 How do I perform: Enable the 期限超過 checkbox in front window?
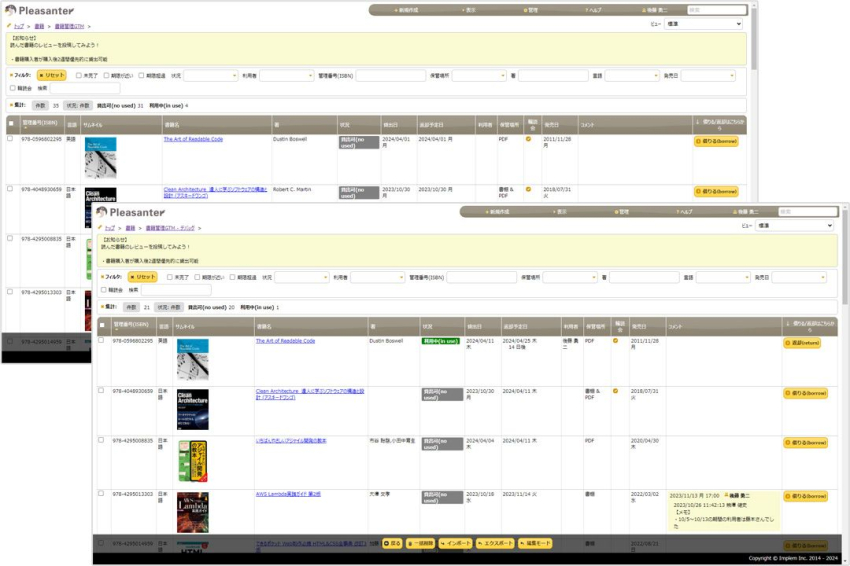(x=233, y=277)
